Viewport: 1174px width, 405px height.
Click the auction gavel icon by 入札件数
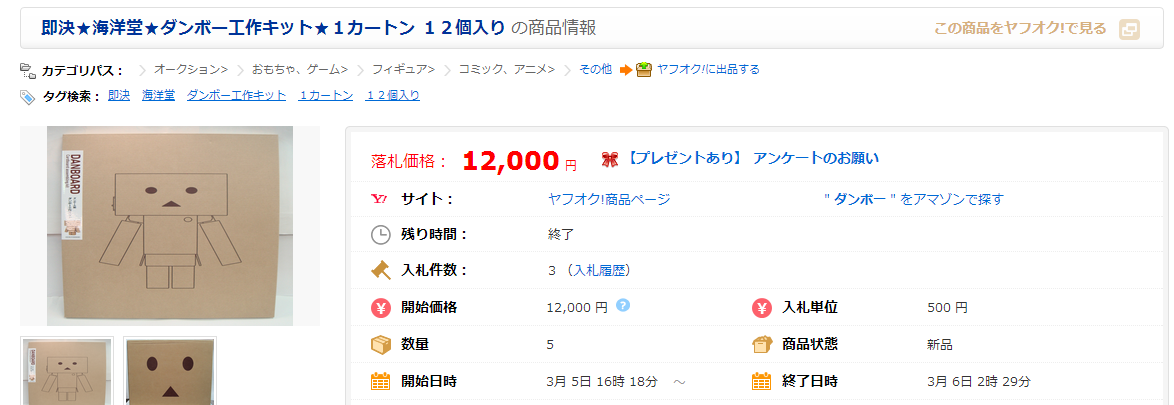pyautogui.click(x=380, y=270)
